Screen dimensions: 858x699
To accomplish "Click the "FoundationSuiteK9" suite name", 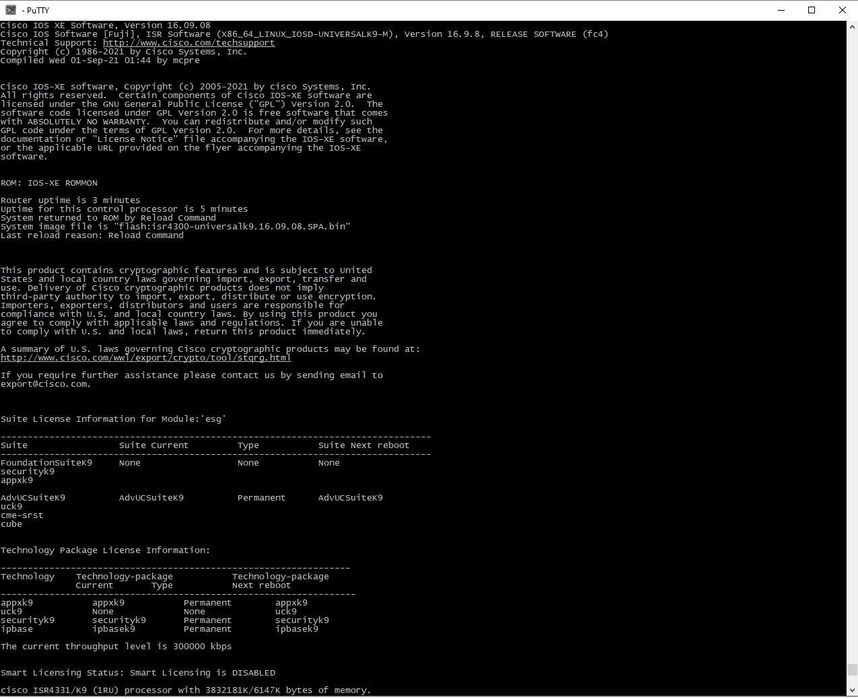I will (47, 463).
